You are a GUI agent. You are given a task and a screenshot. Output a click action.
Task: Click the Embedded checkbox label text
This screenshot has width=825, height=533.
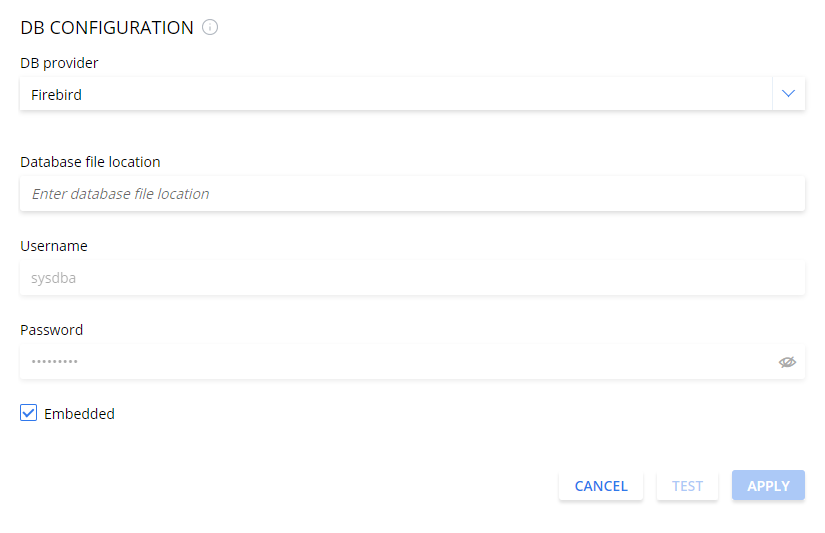tap(79, 414)
